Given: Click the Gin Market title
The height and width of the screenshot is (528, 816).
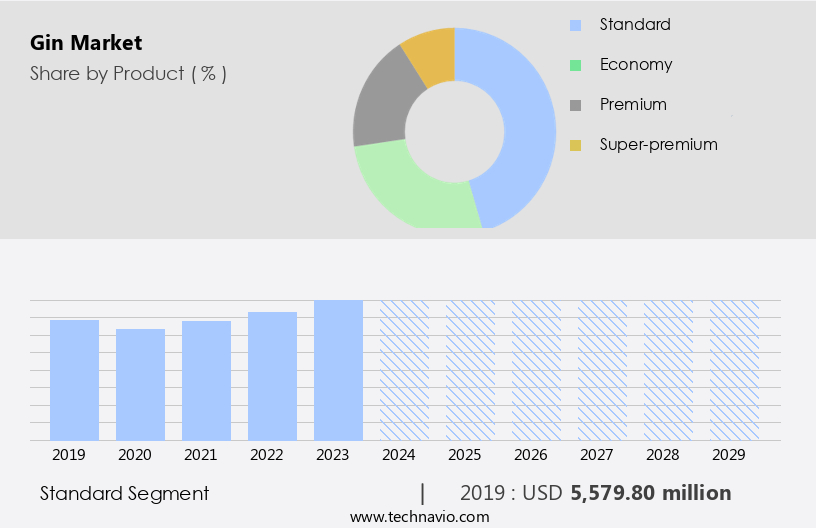Looking at the screenshot, I should pos(86,43).
